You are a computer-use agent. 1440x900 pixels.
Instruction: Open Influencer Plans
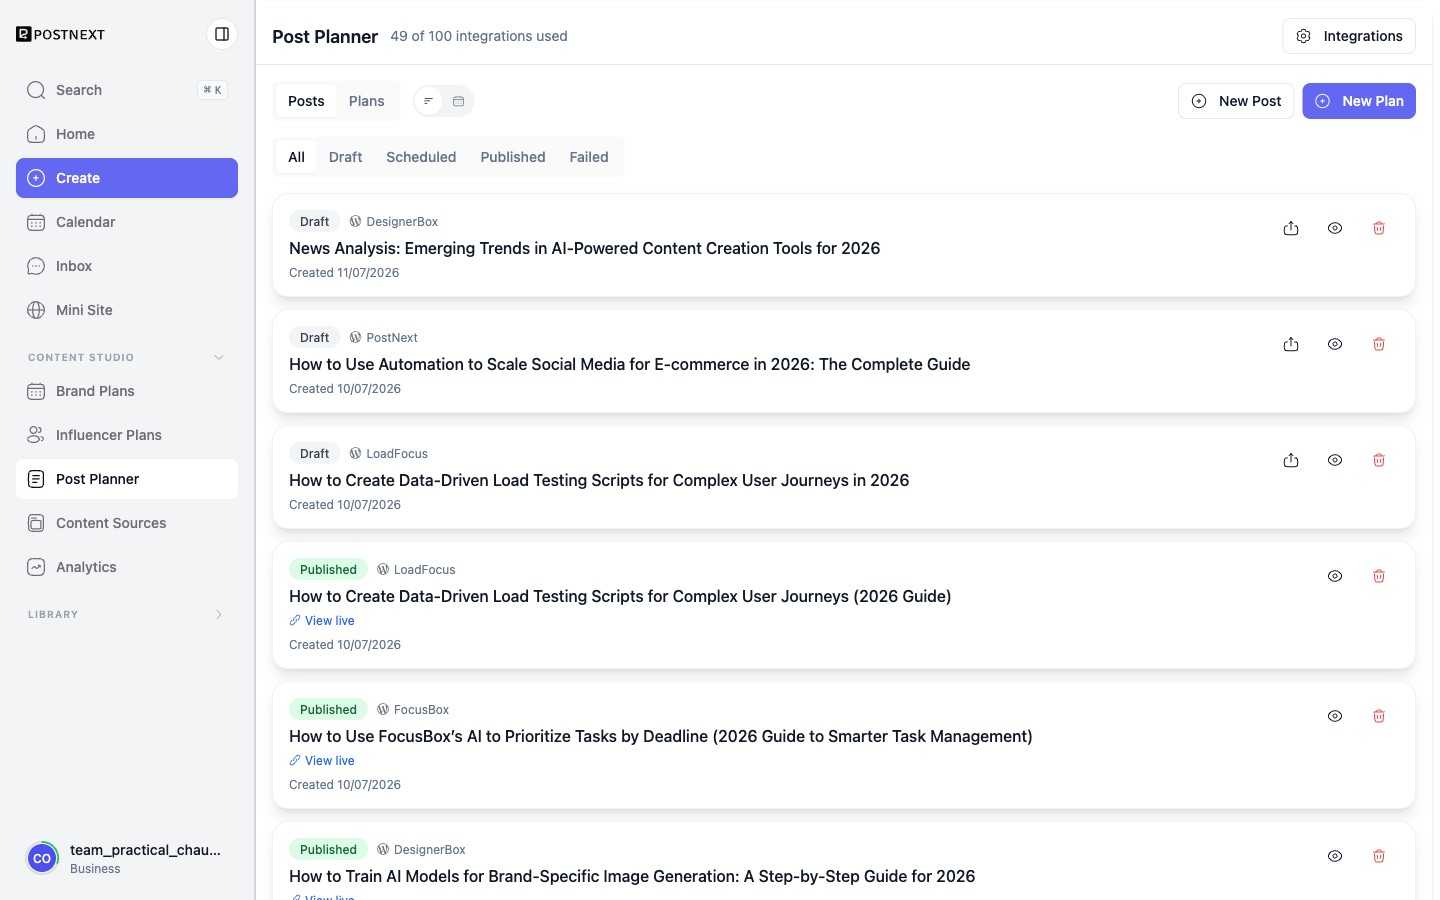pos(127,435)
